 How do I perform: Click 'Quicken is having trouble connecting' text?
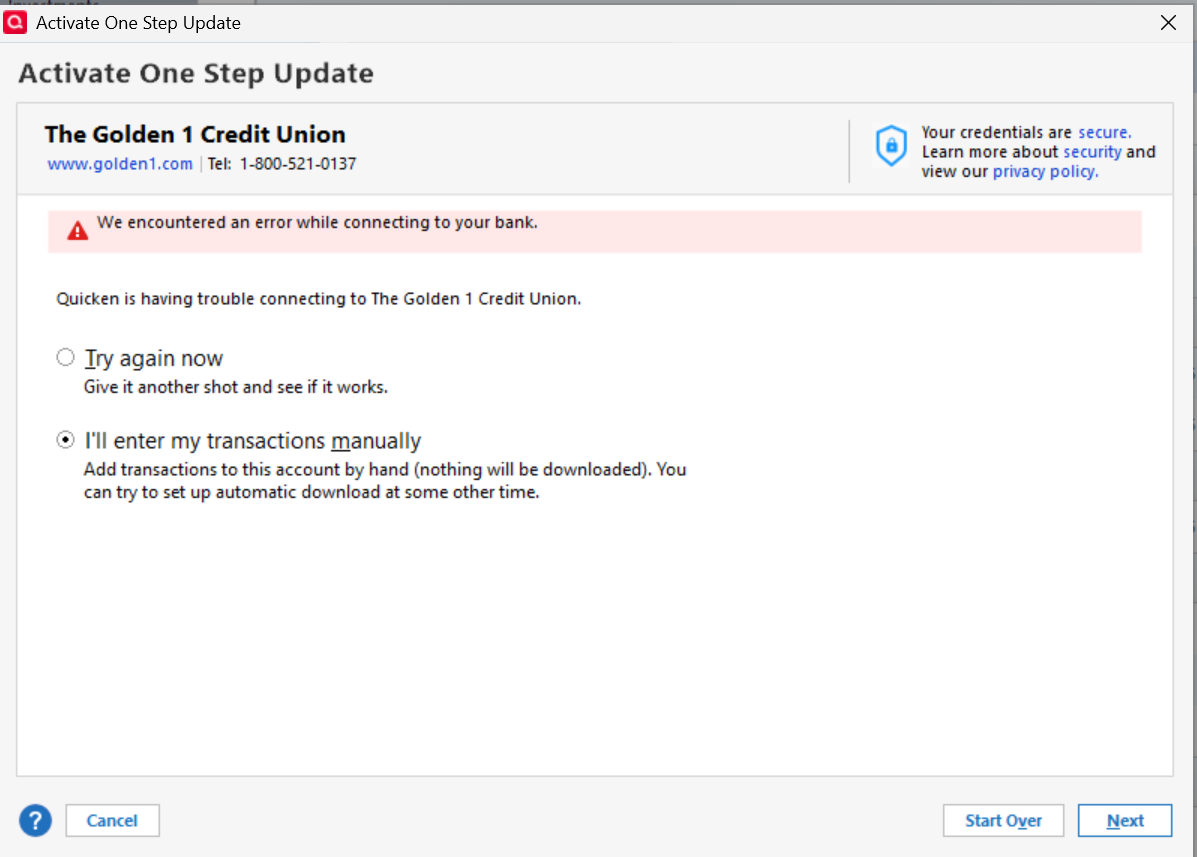click(x=318, y=298)
